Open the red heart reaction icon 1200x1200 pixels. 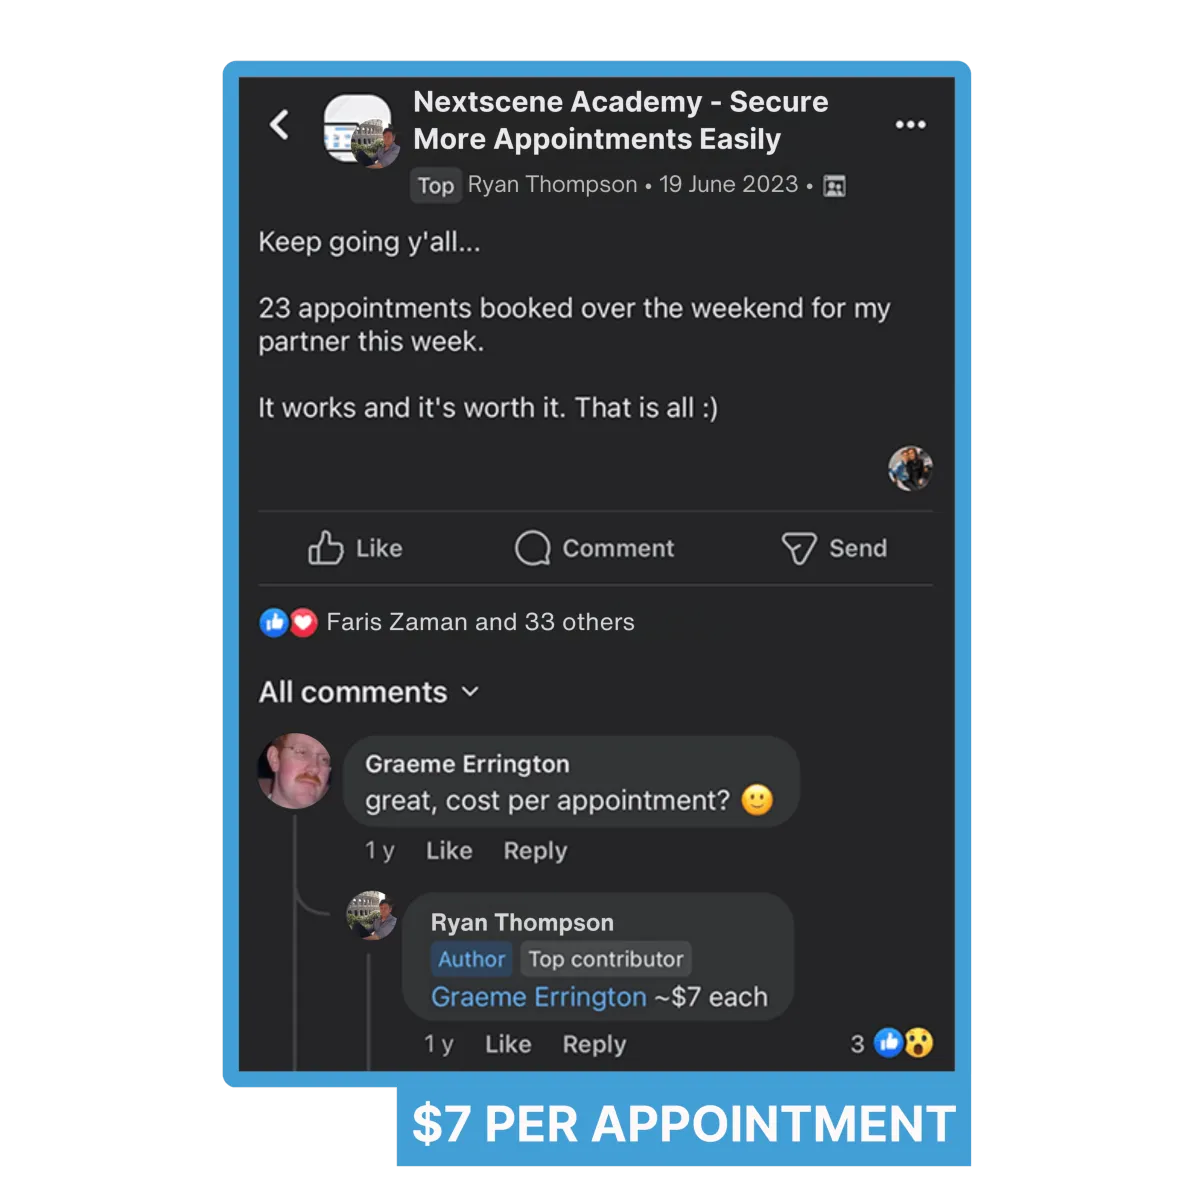303,622
